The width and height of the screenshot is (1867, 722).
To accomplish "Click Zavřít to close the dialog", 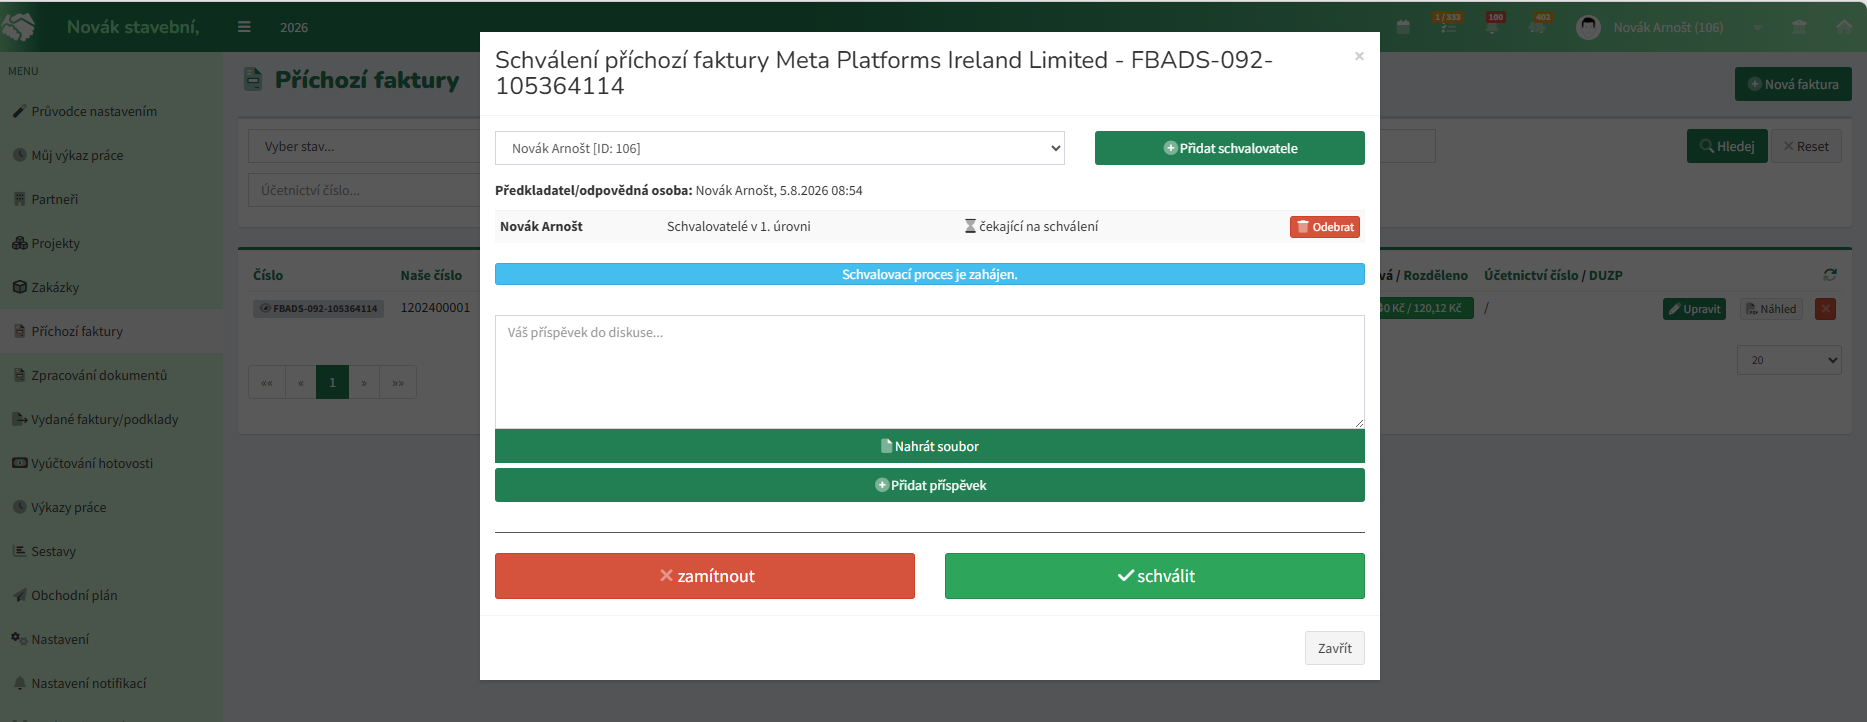I will (1335, 648).
